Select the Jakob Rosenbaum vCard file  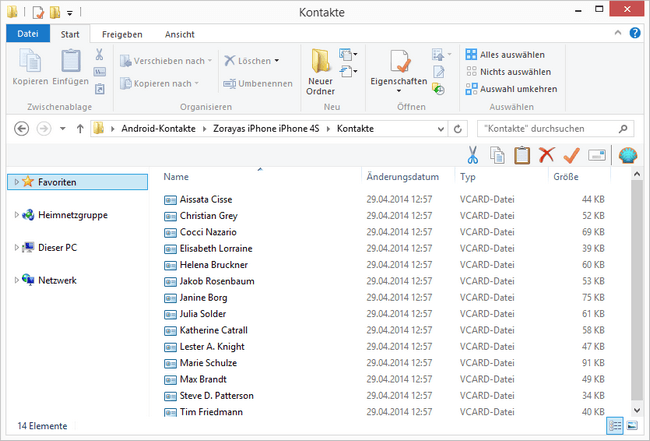[216, 281]
